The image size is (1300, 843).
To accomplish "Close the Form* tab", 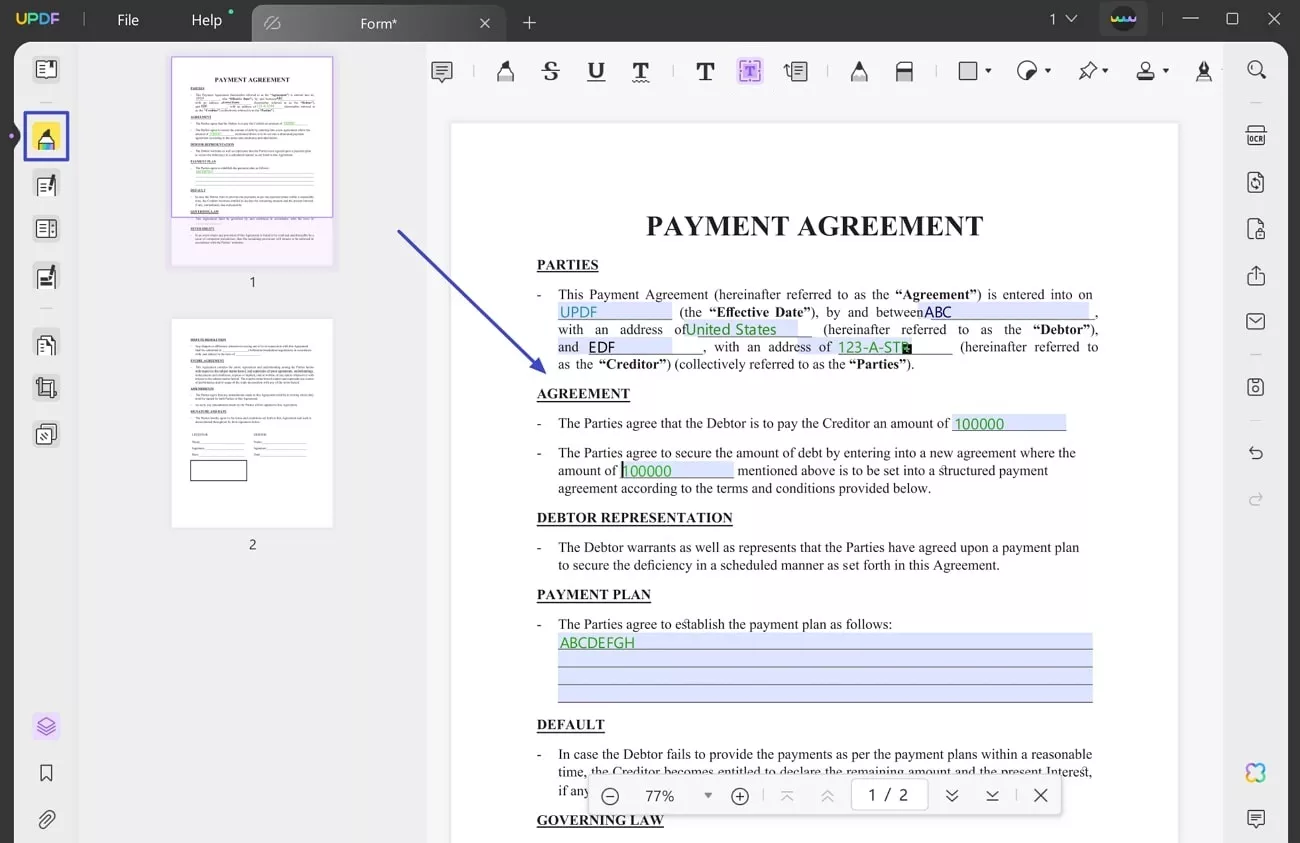I will coord(485,23).
